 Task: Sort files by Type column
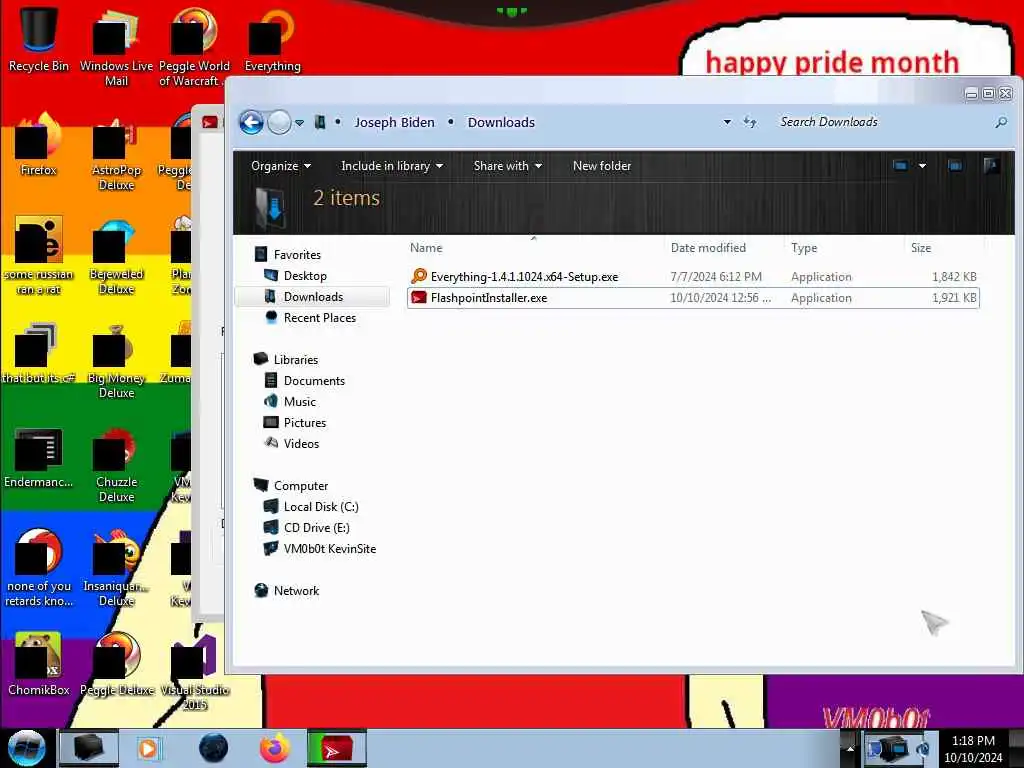(804, 248)
